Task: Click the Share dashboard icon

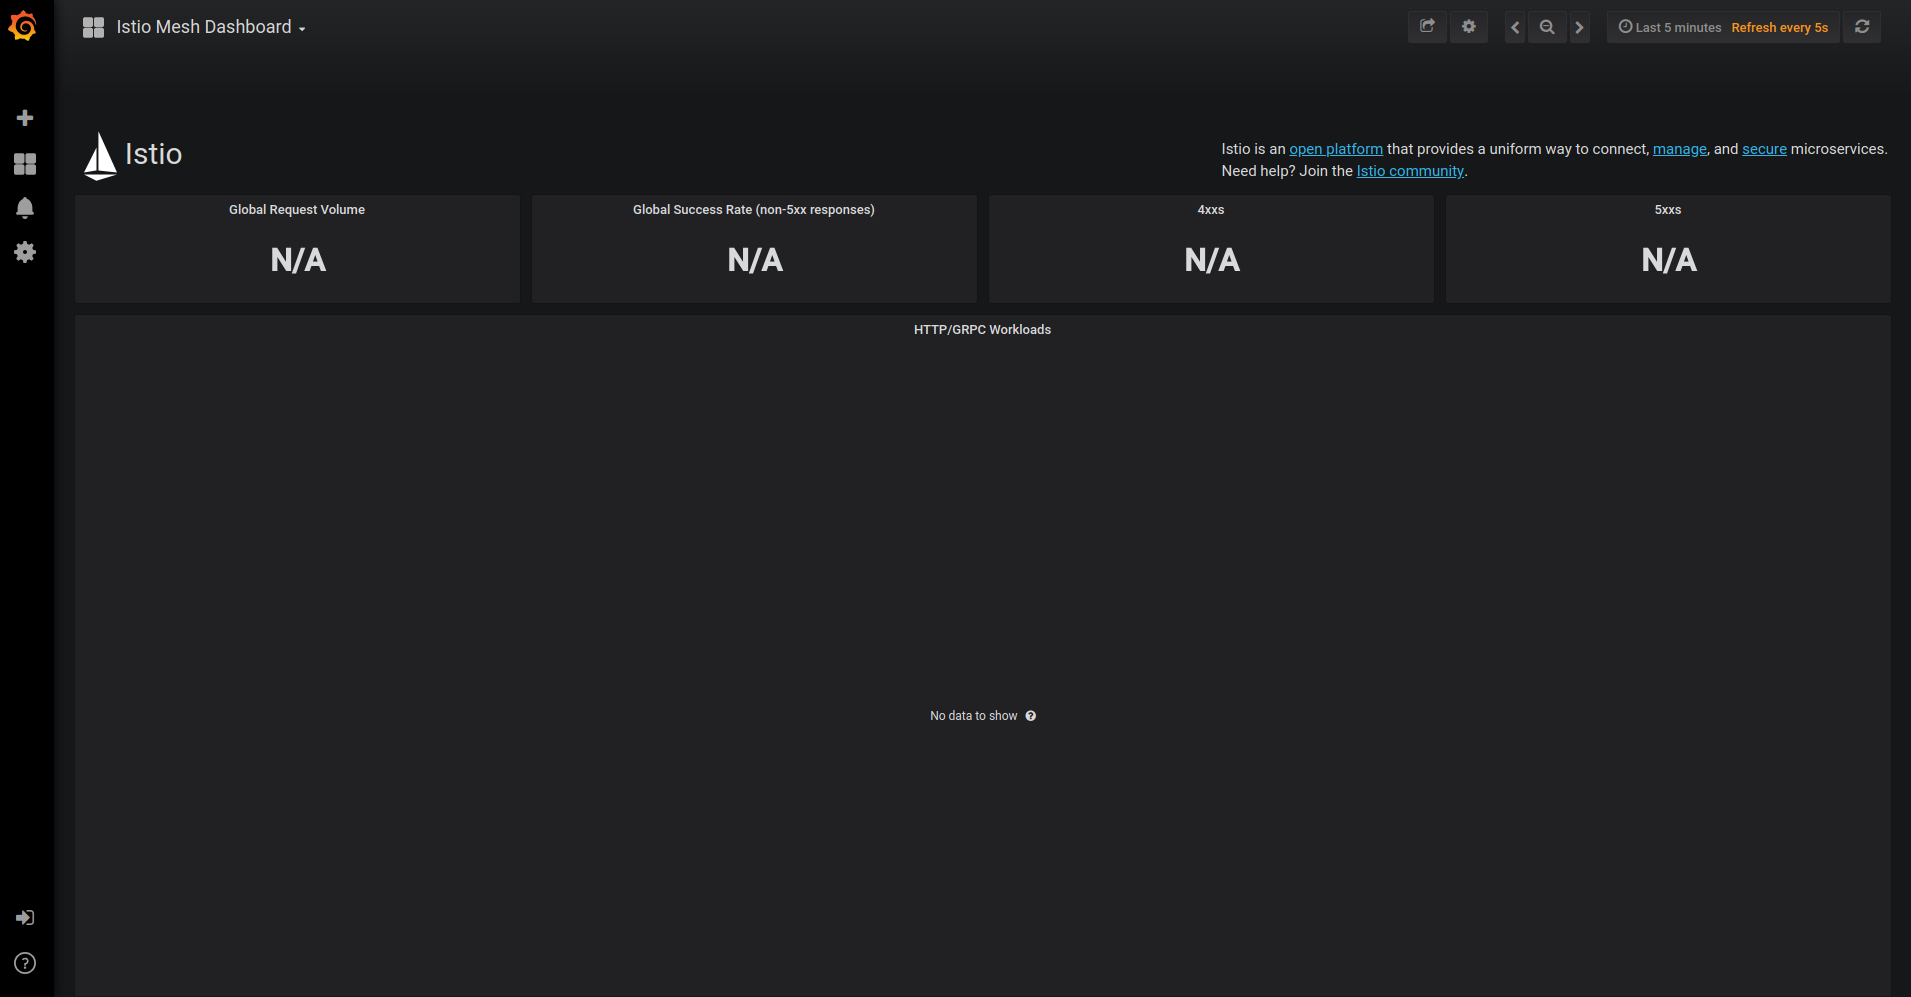Action: (x=1427, y=27)
